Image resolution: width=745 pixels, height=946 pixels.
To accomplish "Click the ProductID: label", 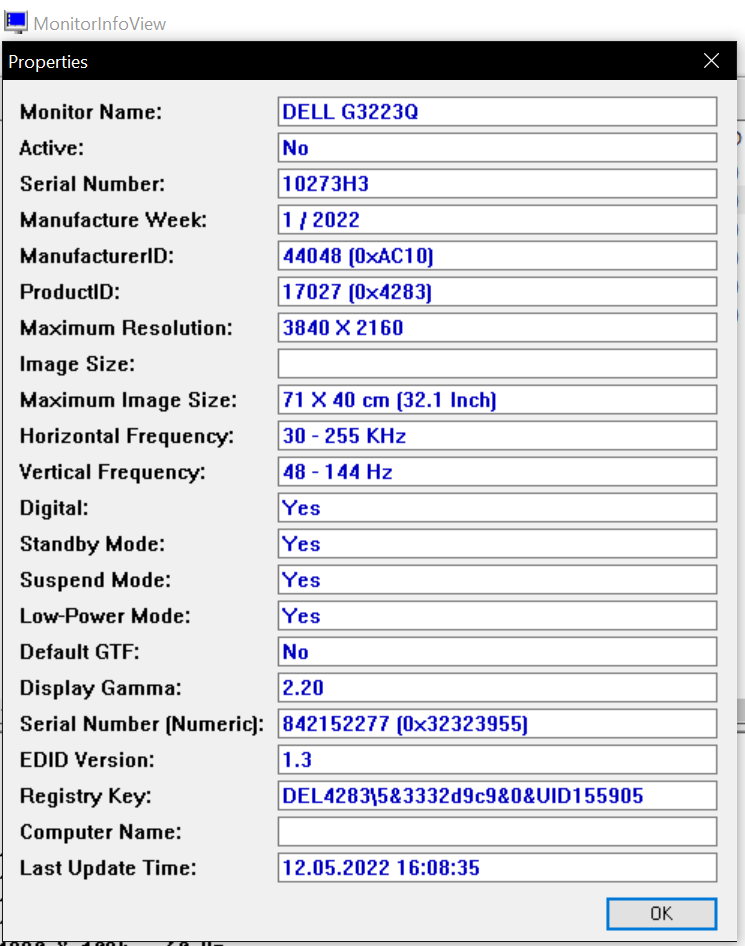I will 70,291.
